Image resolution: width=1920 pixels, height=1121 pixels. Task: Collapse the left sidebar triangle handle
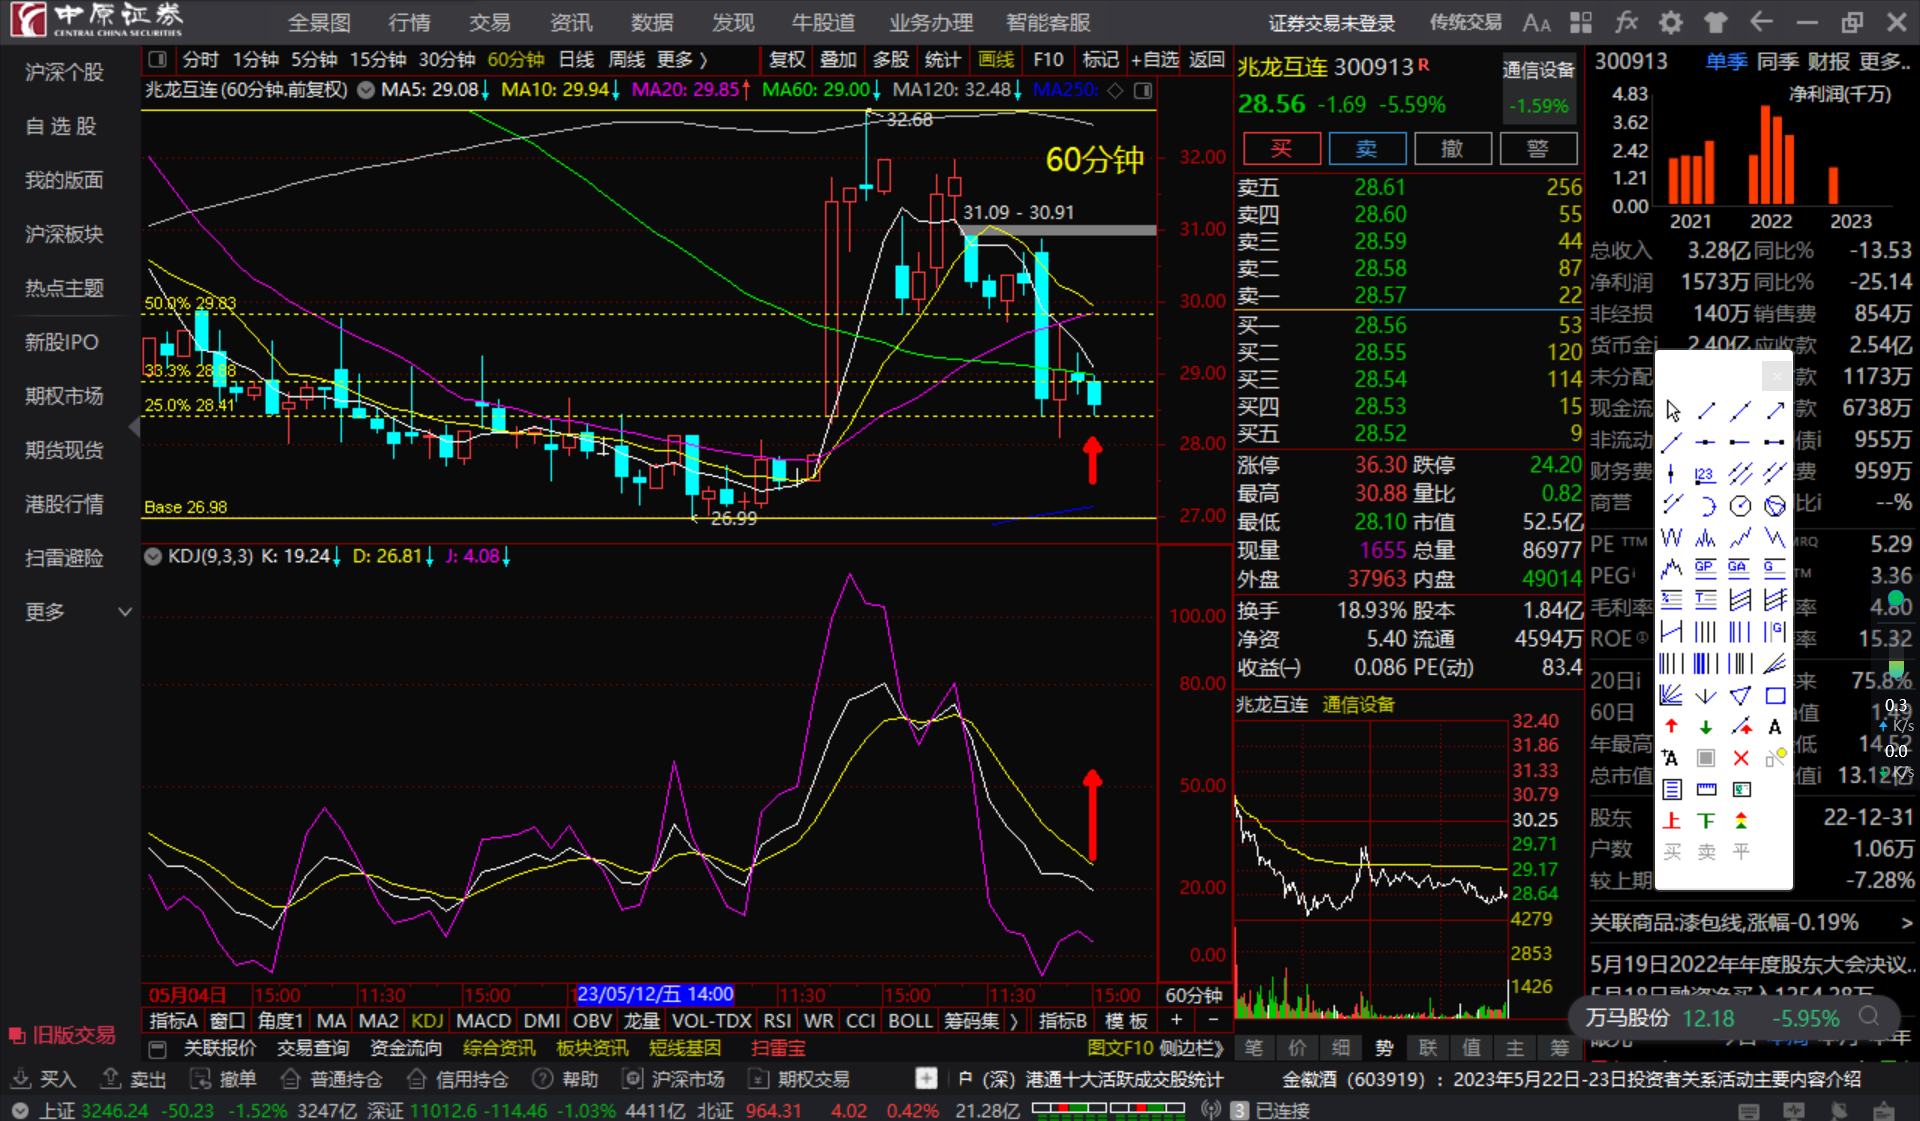tap(134, 427)
